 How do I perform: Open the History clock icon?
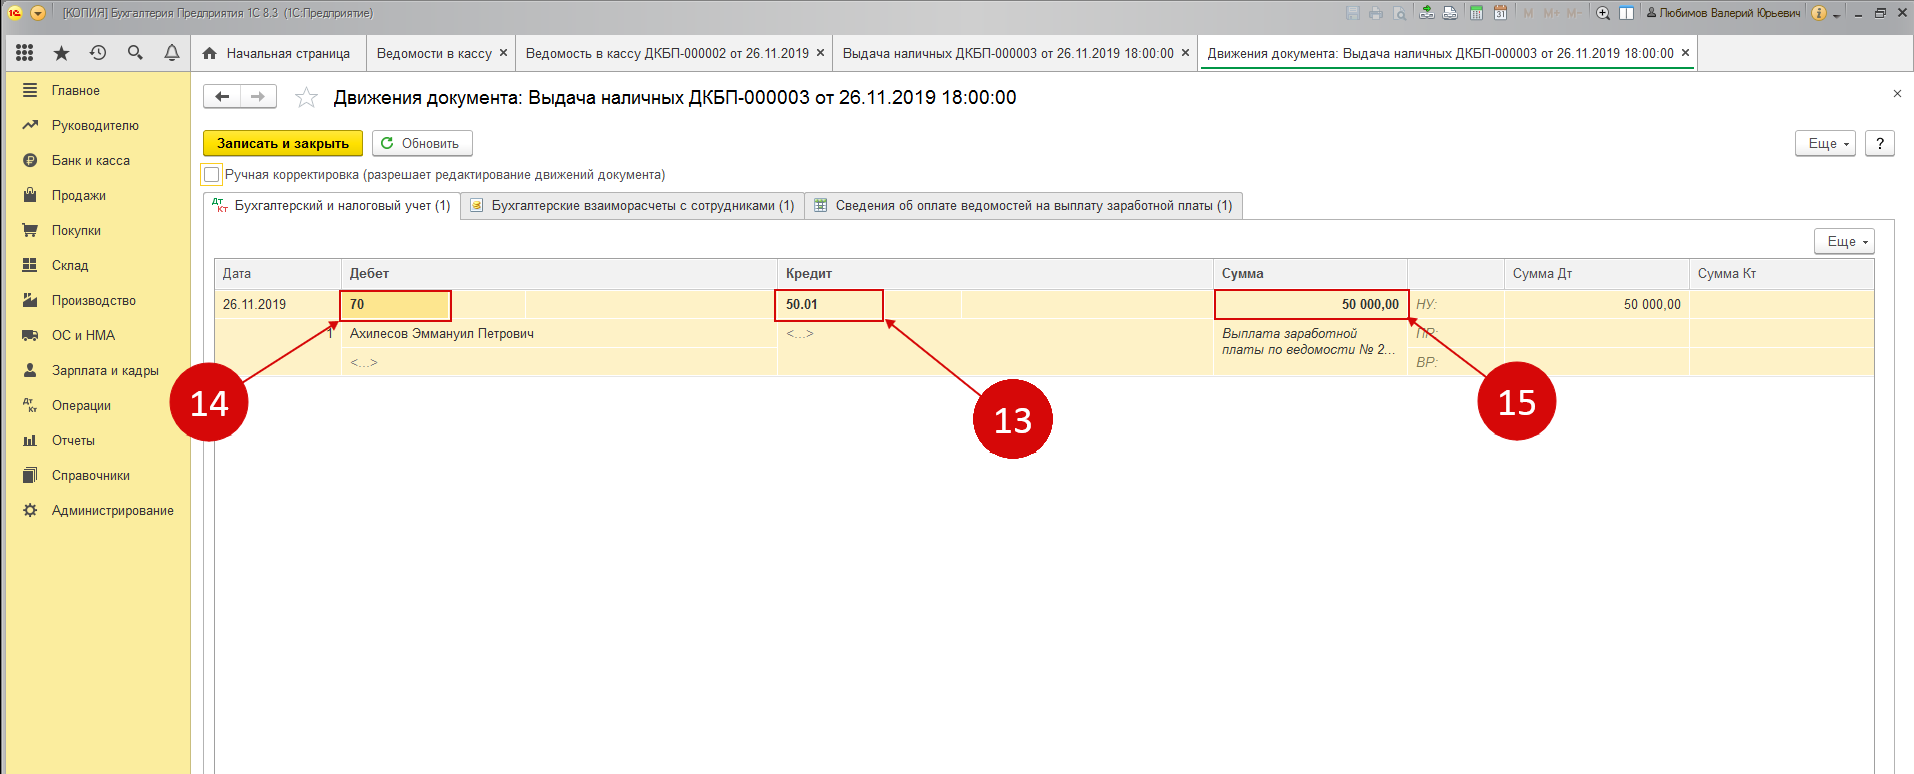pyautogui.click(x=98, y=53)
